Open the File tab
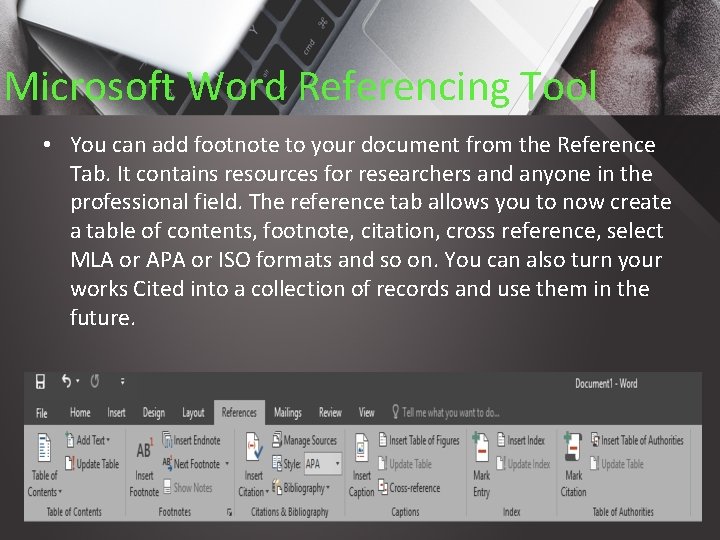 [41, 413]
